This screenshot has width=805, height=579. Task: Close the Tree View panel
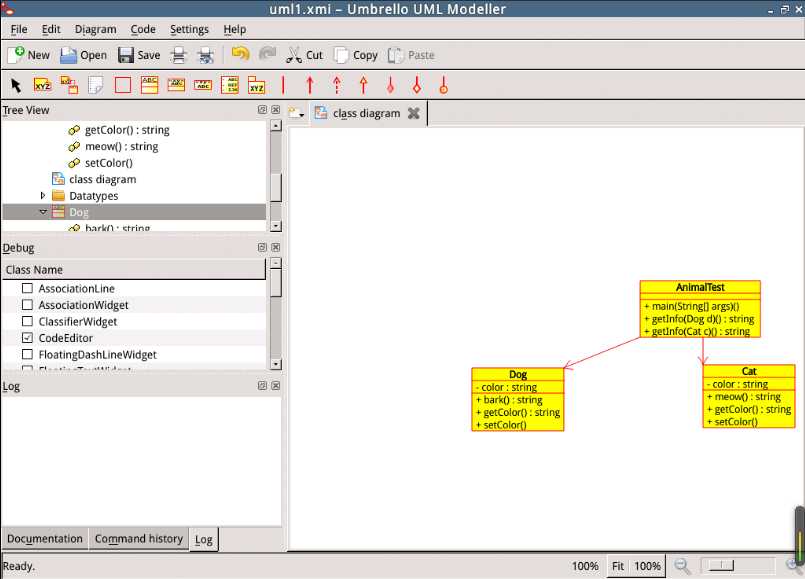point(276,109)
